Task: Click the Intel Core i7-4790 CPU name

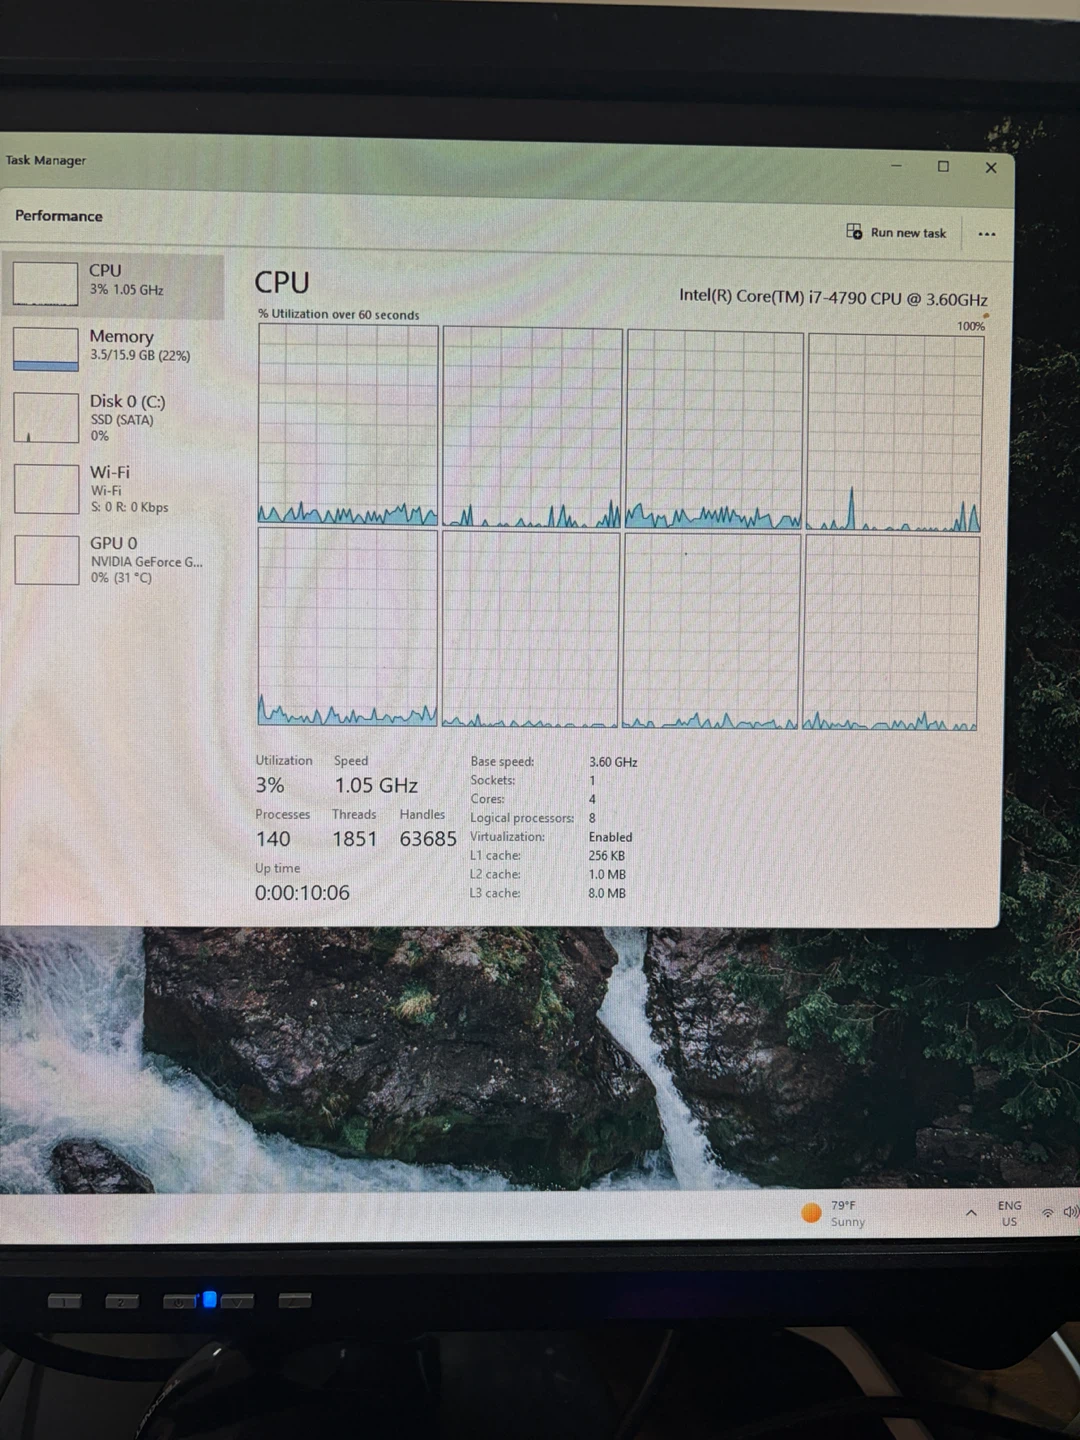Action: 833,297
